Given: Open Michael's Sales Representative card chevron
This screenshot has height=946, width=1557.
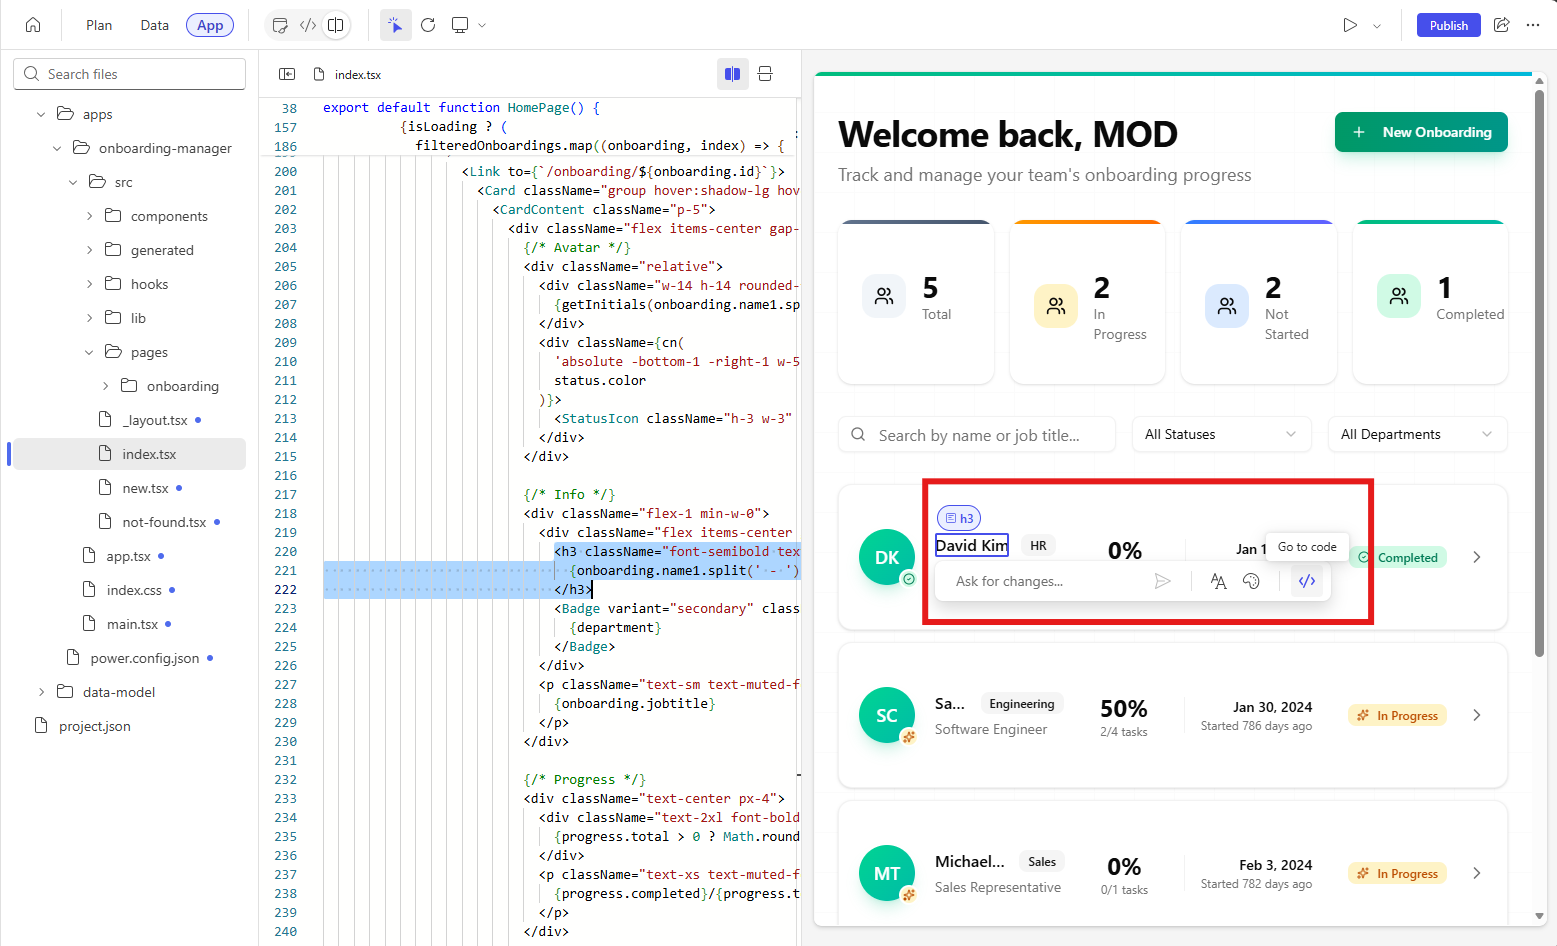Looking at the screenshot, I should click(x=1477, y=873).
